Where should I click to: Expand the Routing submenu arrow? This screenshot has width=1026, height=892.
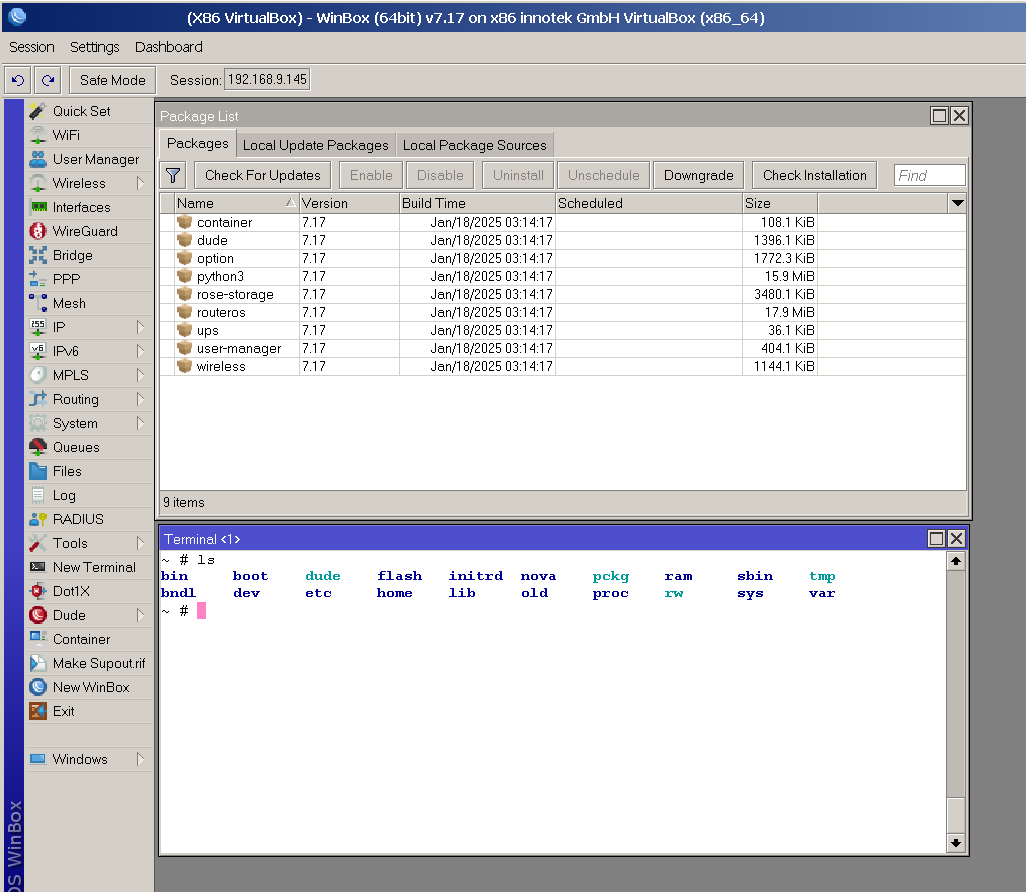[140, 399]
